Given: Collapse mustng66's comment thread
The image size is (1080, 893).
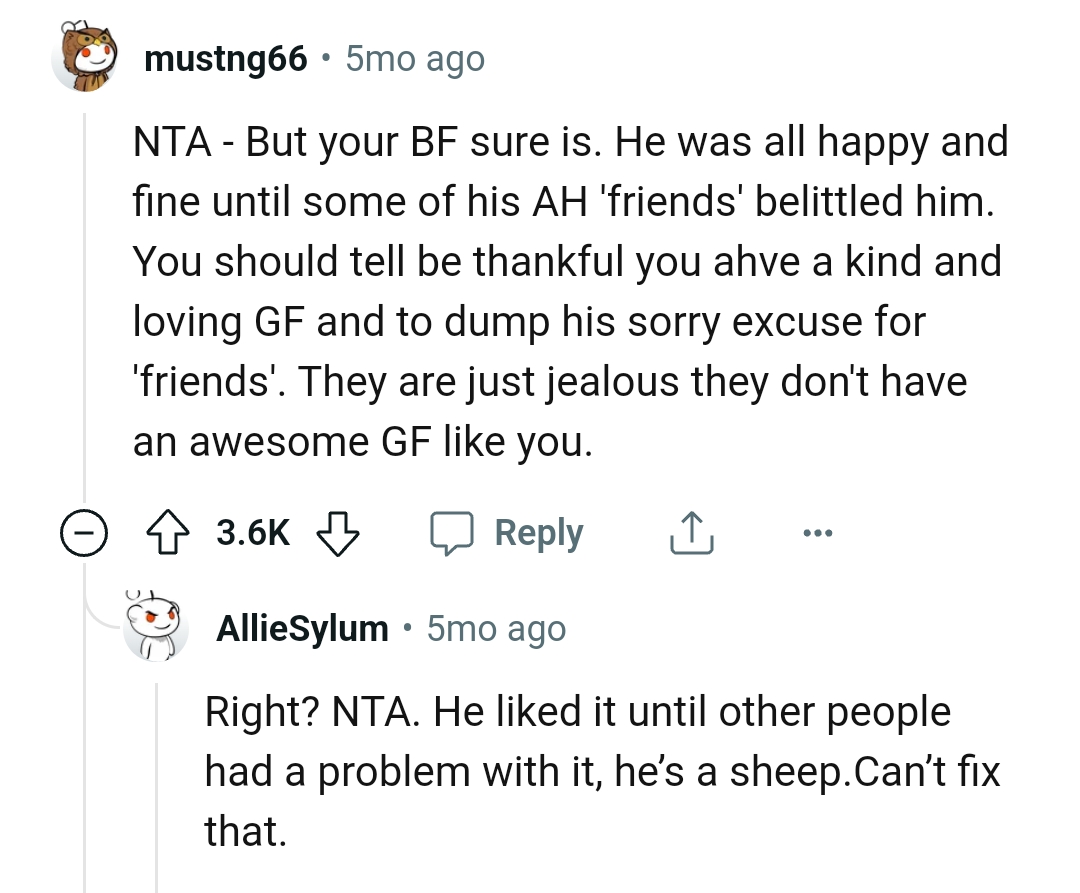Looking at the screenshot, I should [85, 532].
